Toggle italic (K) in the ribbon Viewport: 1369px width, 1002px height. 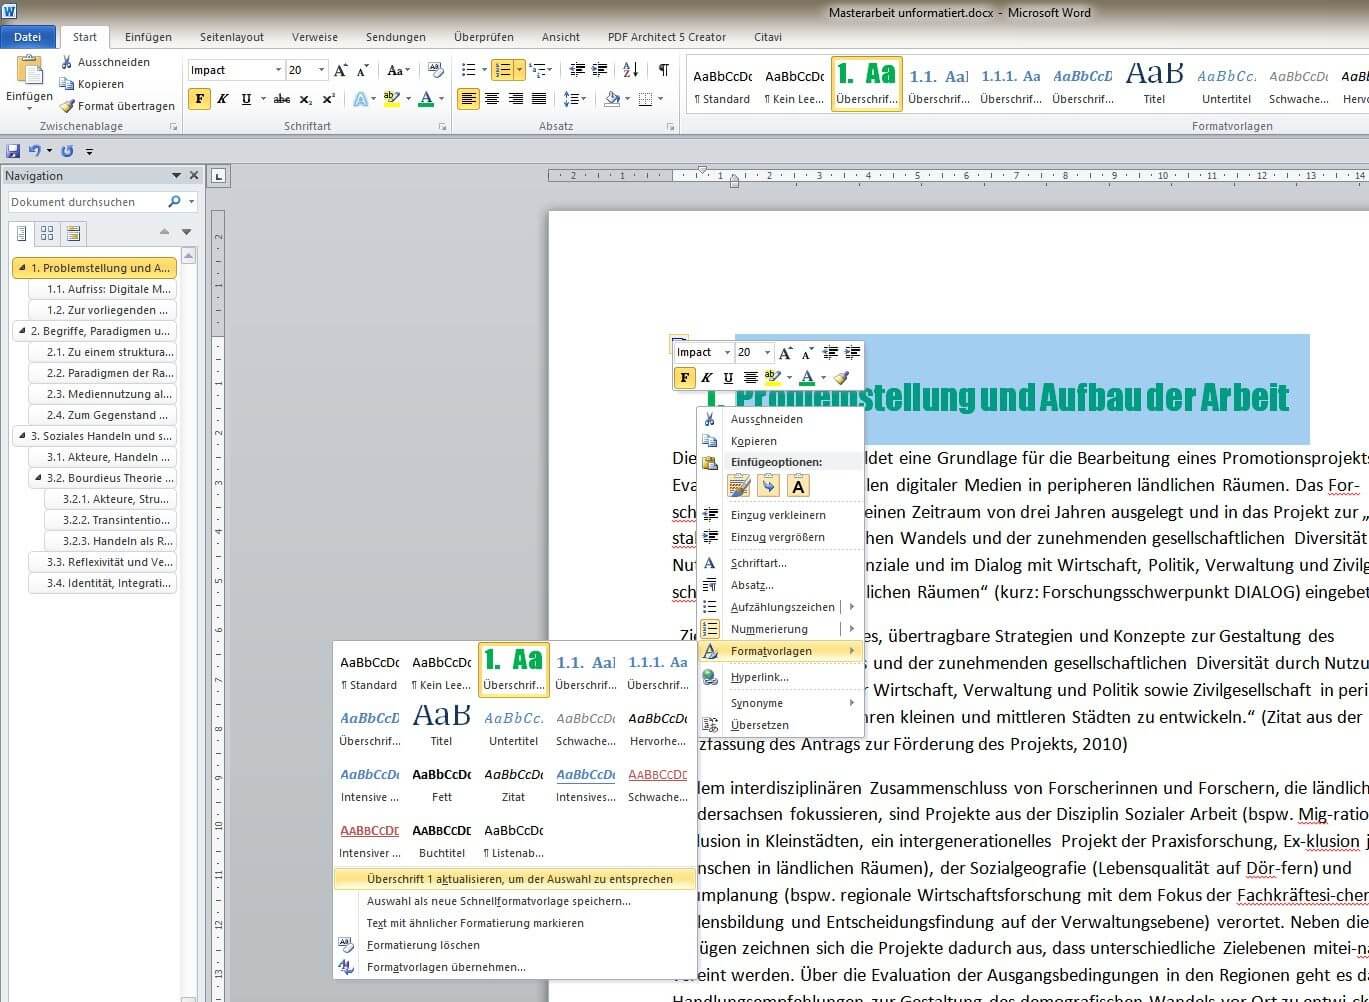tap(222, 99)
